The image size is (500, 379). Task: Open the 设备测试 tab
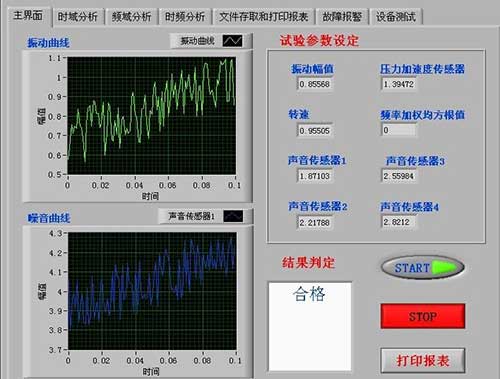pyautogui.click(x=396, y=17)
